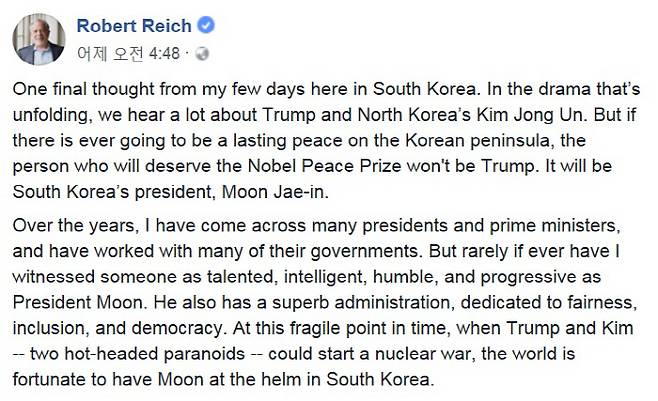Viewport: 658px width, 401px height.
Task: Click the blue verified badge checkmark
Action: click(206, 25)
